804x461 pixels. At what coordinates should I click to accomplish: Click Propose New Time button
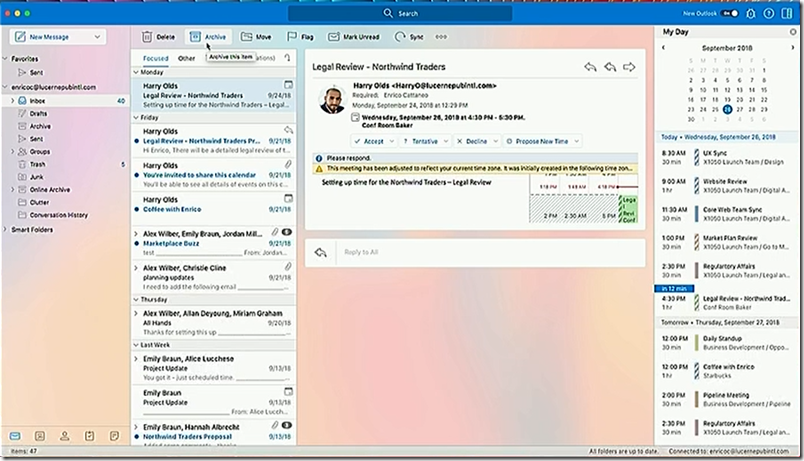537,142
